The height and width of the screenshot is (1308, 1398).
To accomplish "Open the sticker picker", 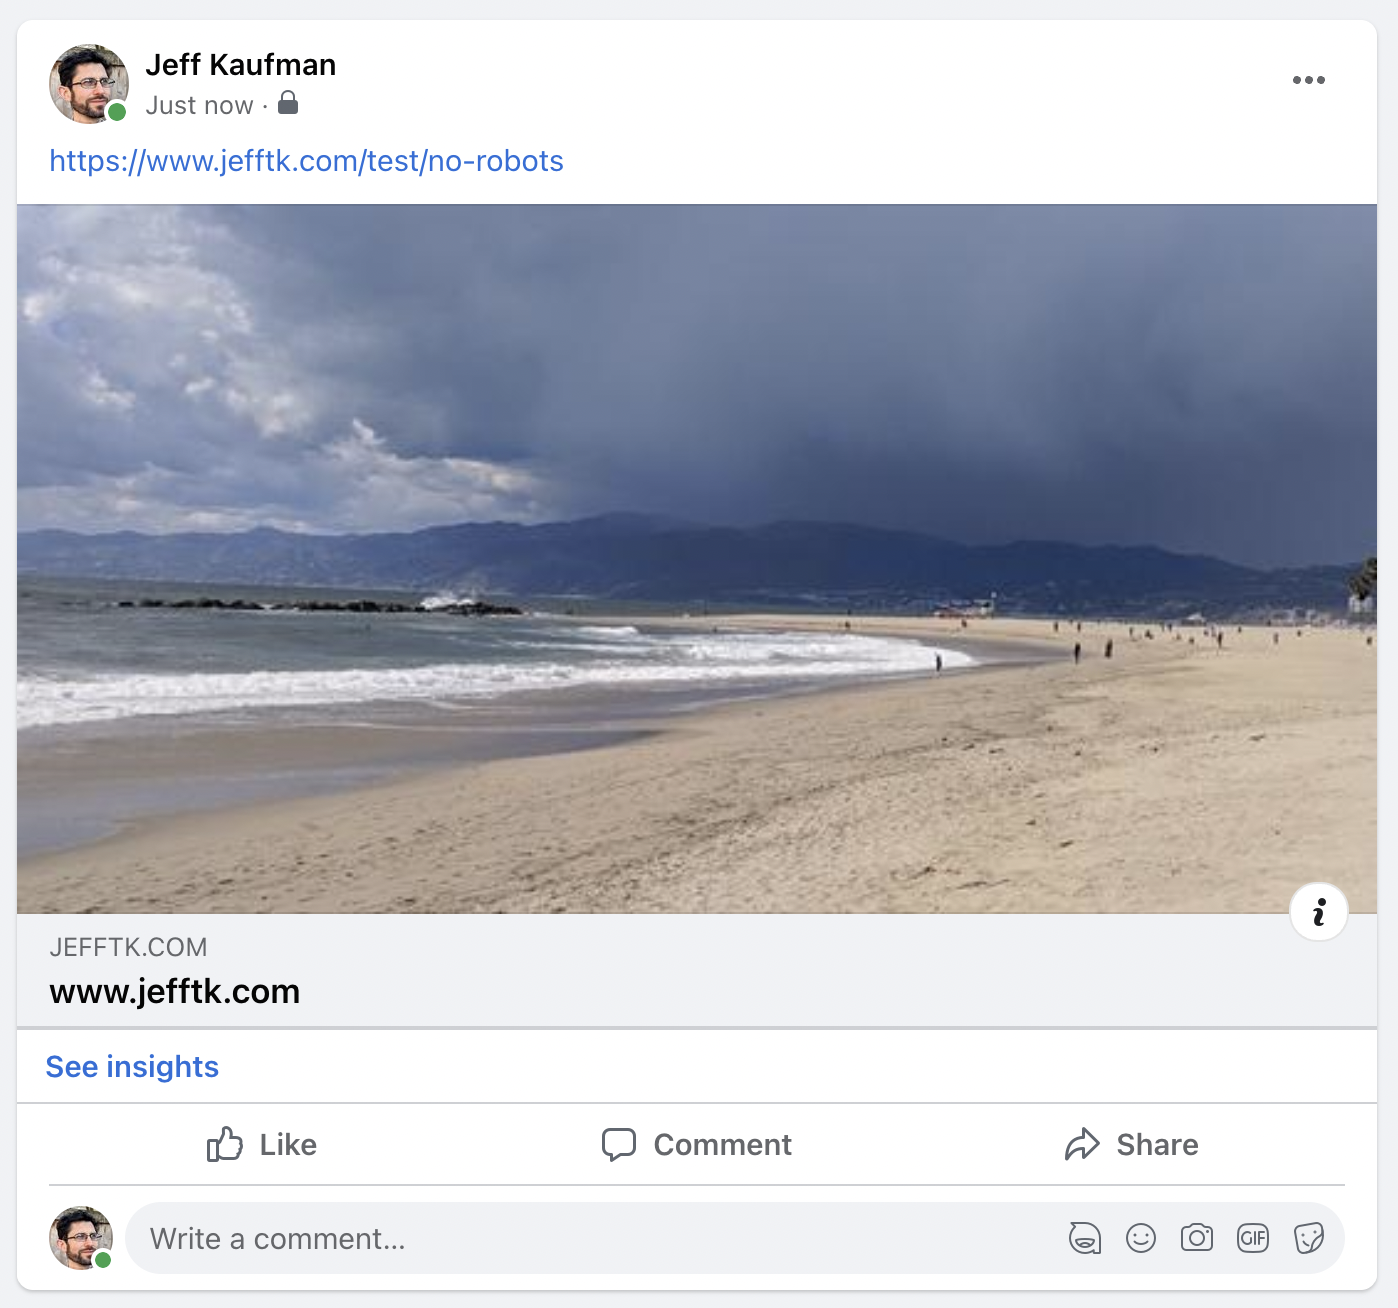I will (x=1311, y=1238).
